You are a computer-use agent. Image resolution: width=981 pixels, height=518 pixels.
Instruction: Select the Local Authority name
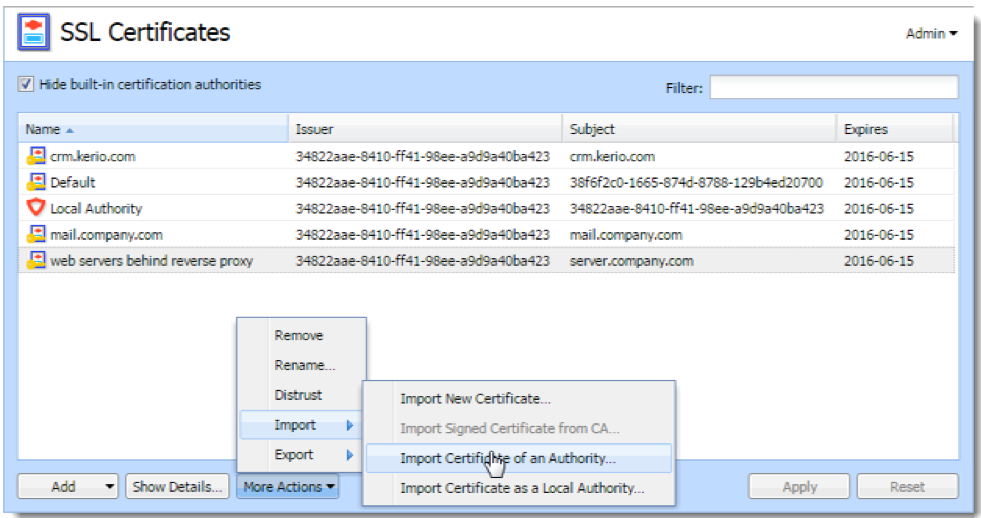pos(96,208)
